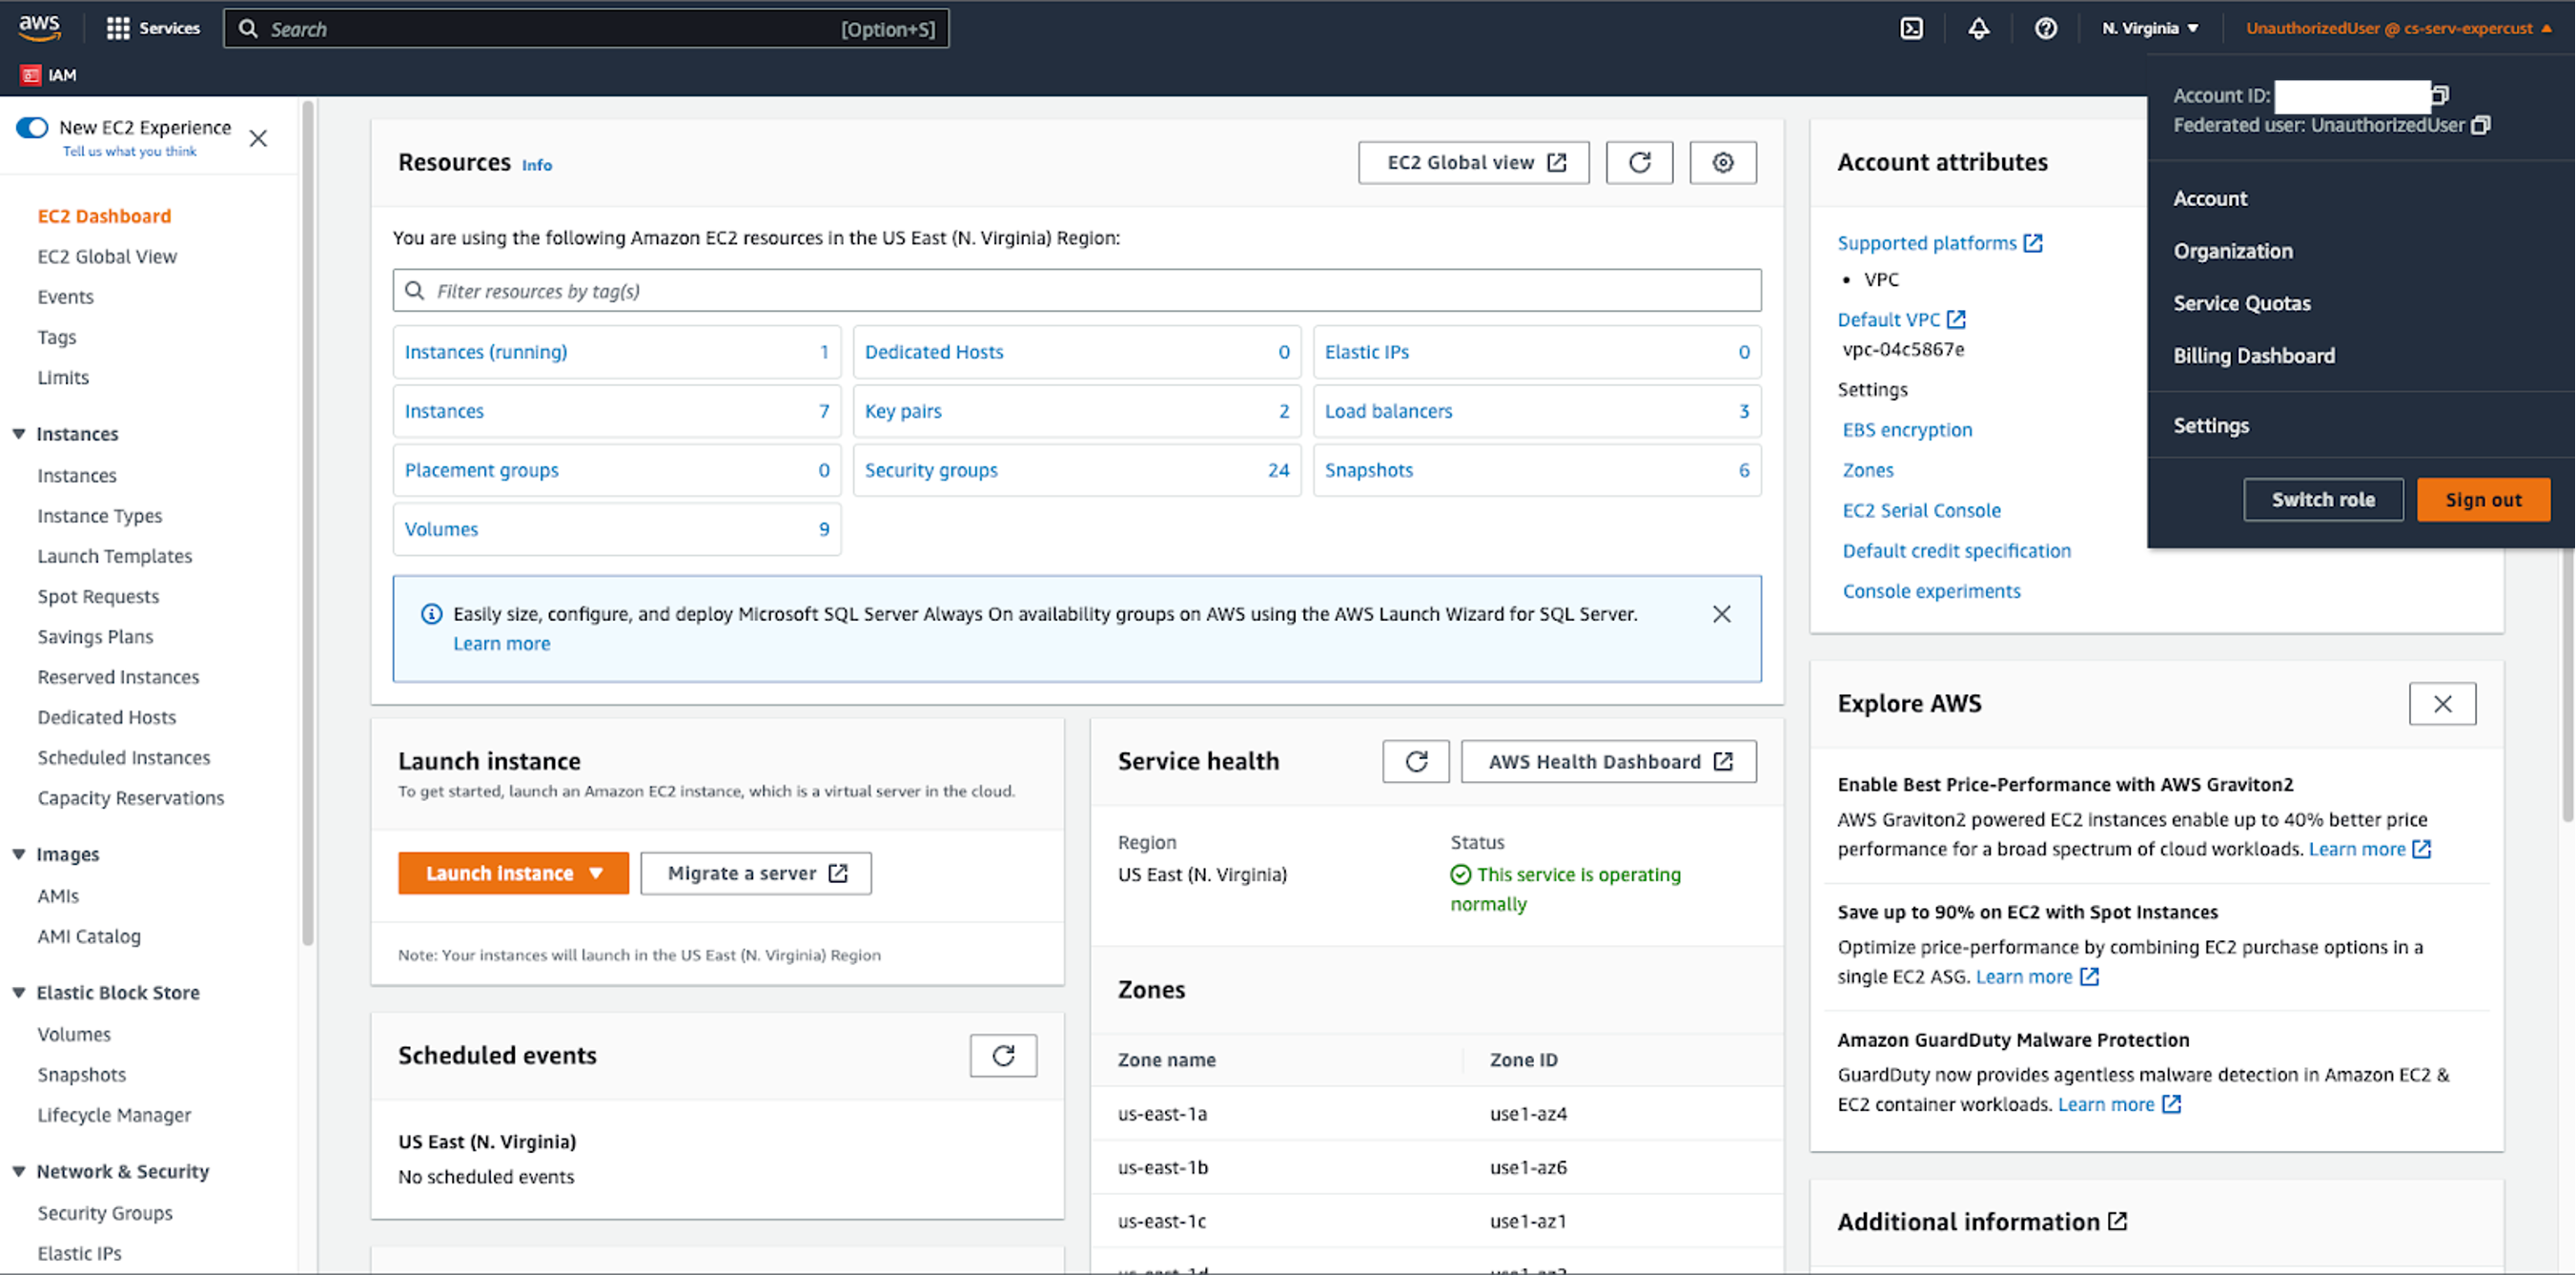Refresh the Resources panel
This screenshot has width=2576, height=1275.
coord(1639,162)
